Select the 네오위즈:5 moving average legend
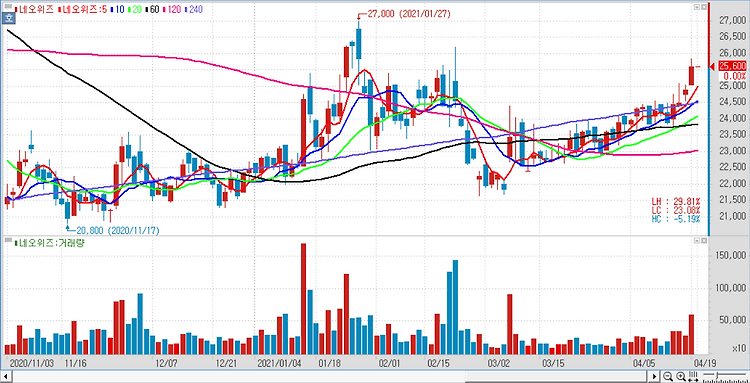The width and height of the screenshot is (750, 383). [x=84, y=9]
